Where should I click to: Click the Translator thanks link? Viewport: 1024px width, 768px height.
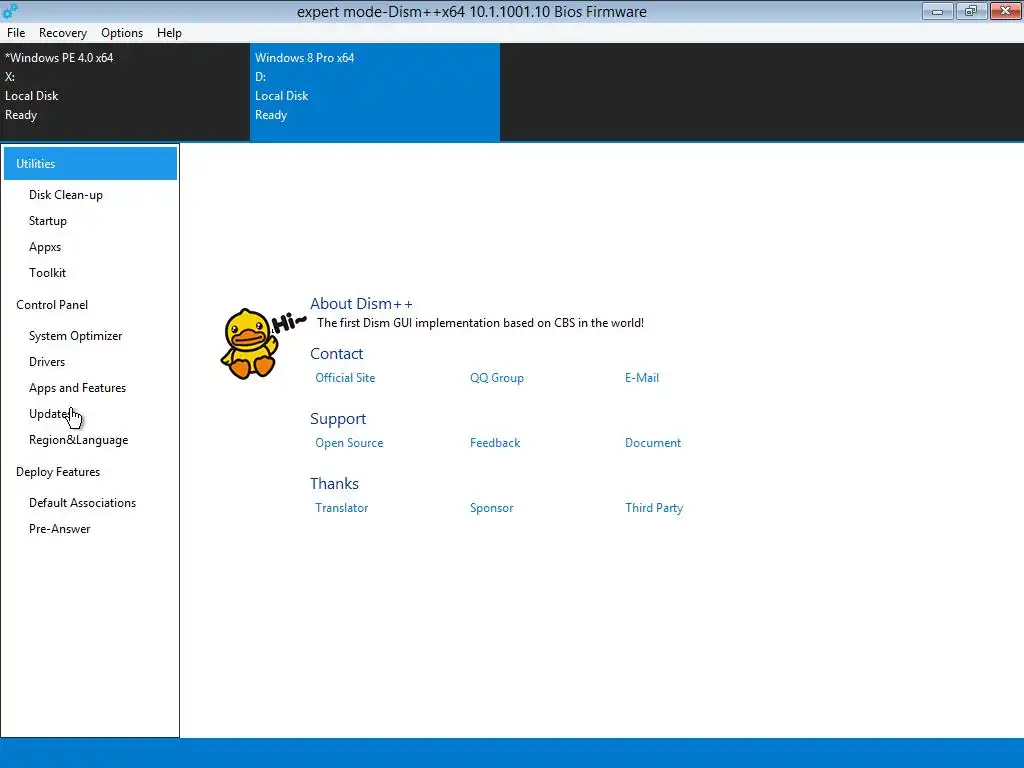coord(341,508)
